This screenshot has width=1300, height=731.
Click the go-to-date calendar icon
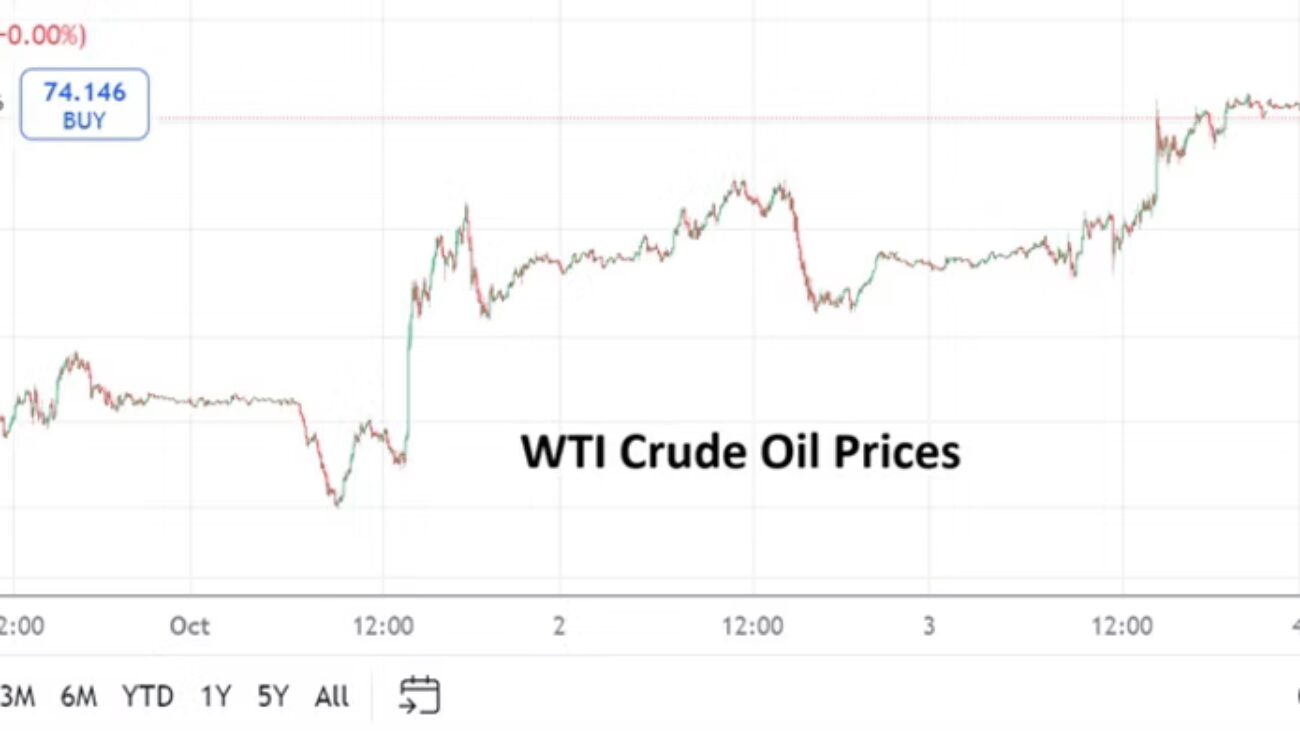pos(420,695)
